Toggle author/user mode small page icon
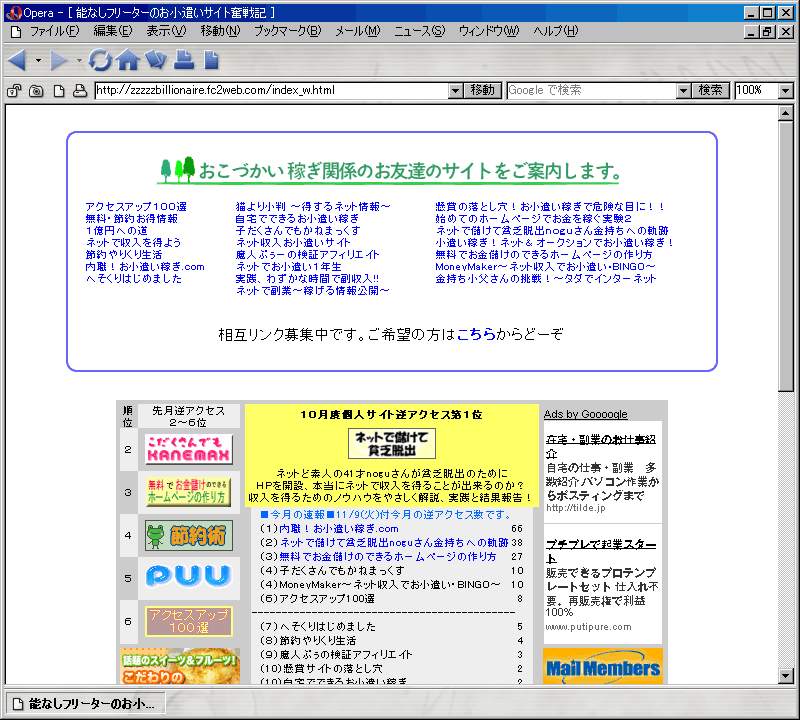Image resolution: width=800 pixels, height=720 pixels. click(59, 91)
